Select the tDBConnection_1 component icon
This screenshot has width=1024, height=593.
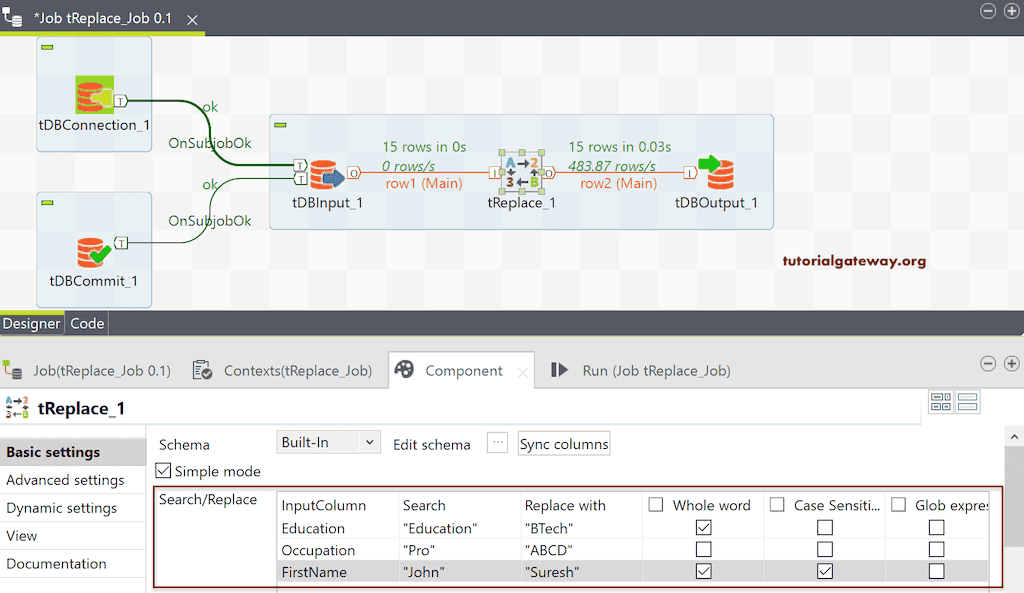click(93, 94)
